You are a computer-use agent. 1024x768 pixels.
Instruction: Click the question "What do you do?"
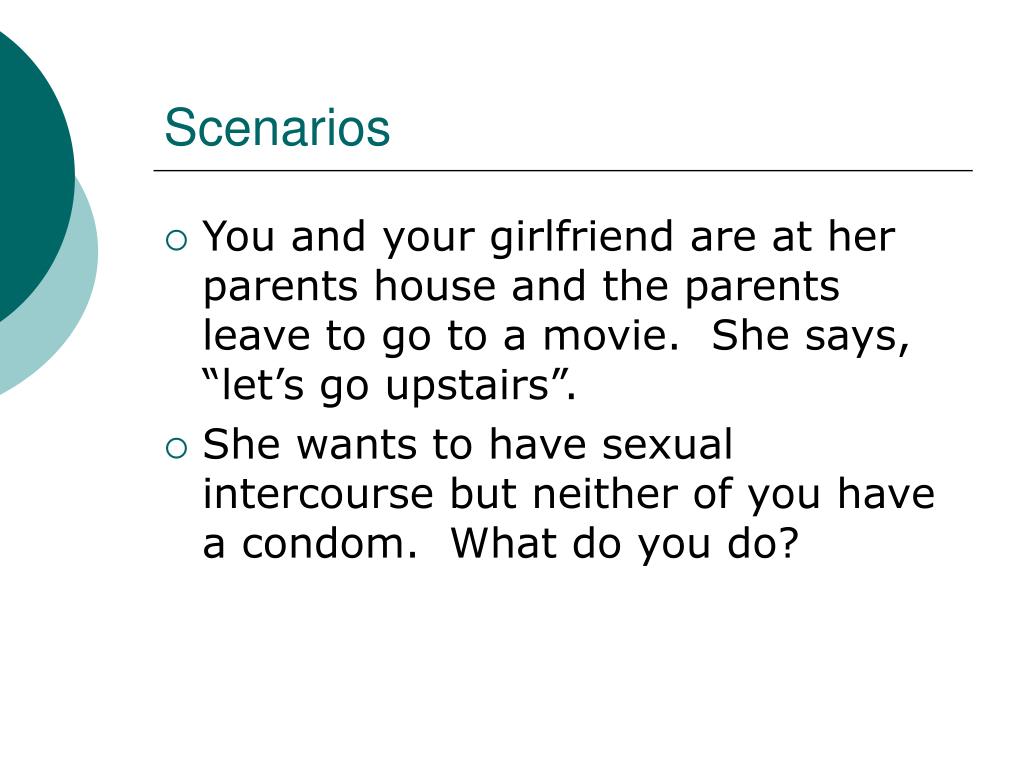(625, 545)
